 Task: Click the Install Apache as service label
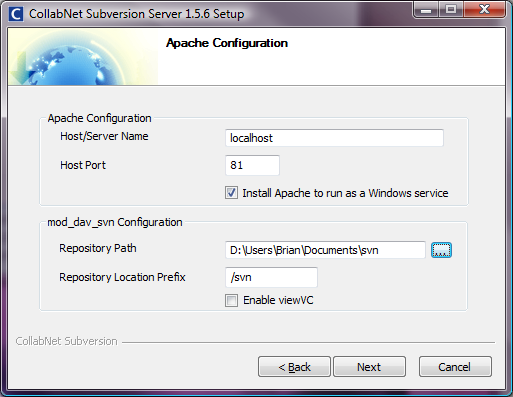pos(345,193)
